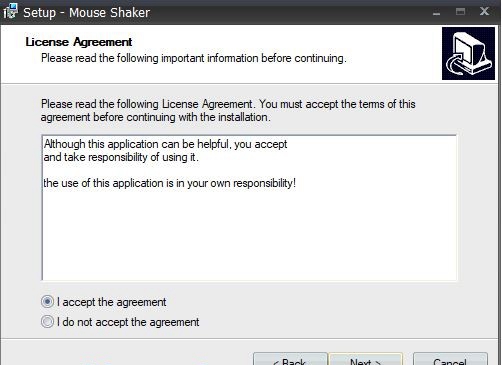Cancel the Mouse Shaker installation

pos(450,359)
